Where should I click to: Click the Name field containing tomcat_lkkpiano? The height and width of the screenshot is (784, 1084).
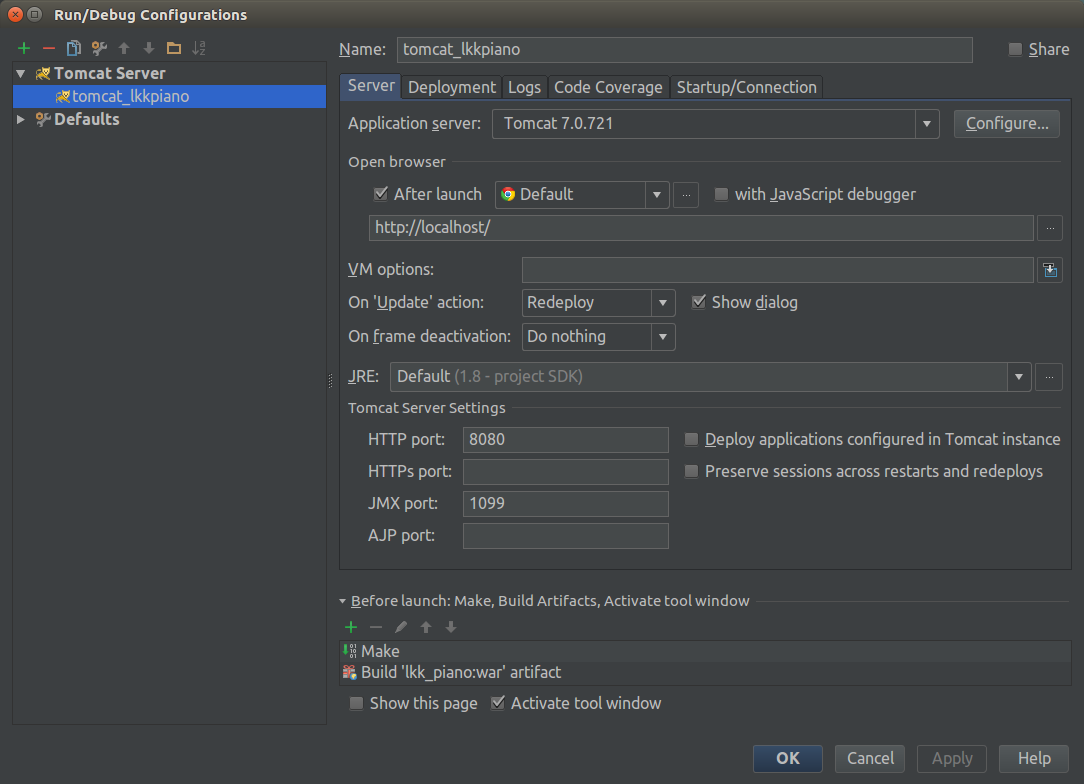point(684,50)
